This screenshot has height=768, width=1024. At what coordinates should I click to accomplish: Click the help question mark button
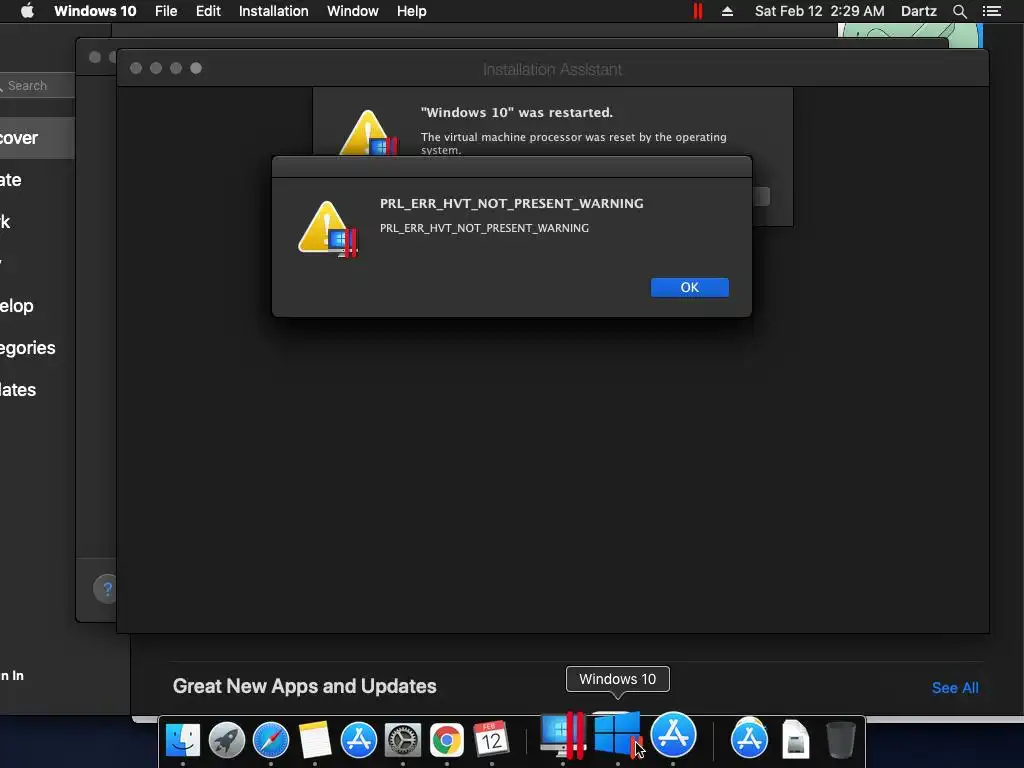pos(106,589)
